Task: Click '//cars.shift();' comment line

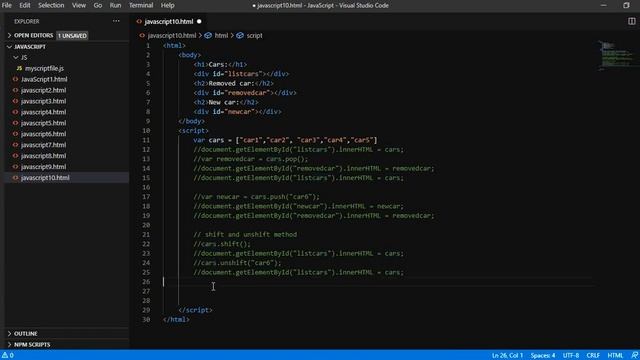Action: click(x=222, y=244)
